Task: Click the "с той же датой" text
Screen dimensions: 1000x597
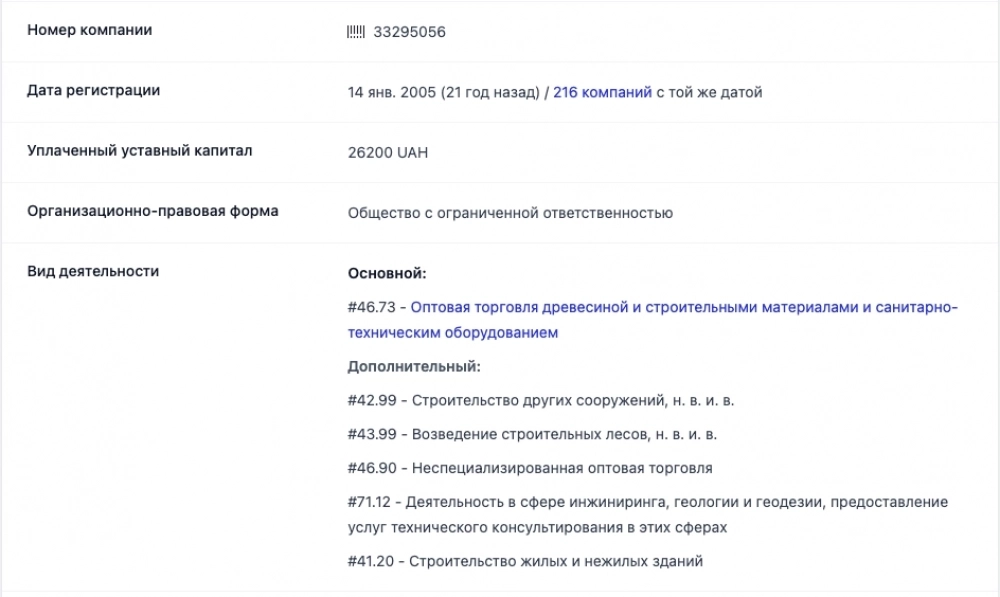Action: [x=709, y=92]
